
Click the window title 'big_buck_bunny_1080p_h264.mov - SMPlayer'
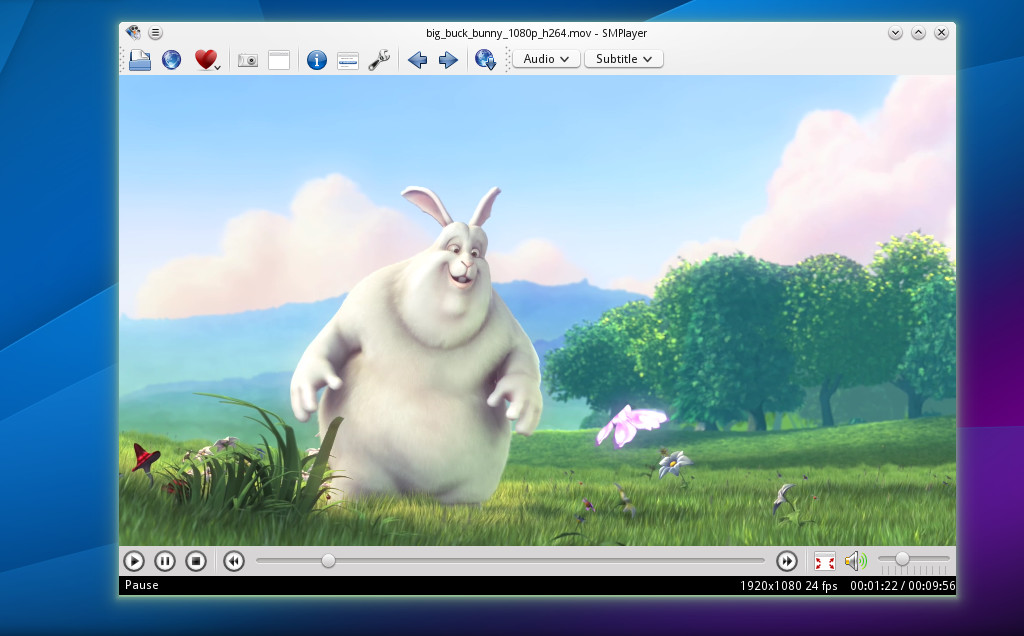tap(536, 33)
